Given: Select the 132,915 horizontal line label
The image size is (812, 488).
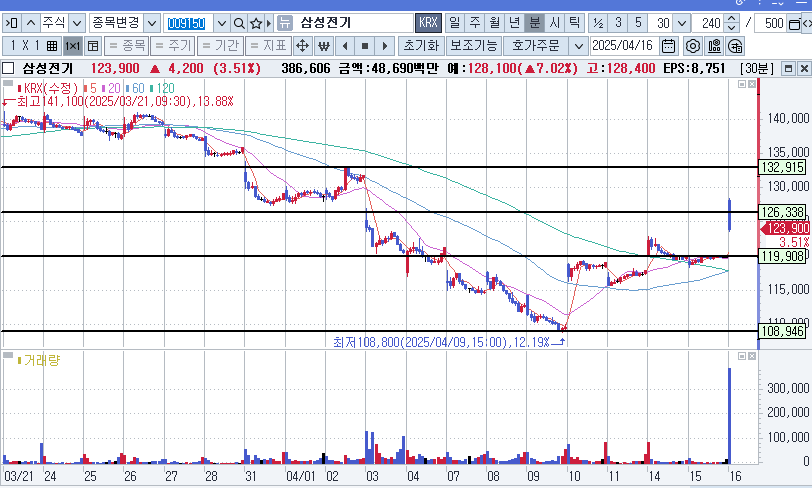Looking at the screenshot, I should [x=782, y=167].
